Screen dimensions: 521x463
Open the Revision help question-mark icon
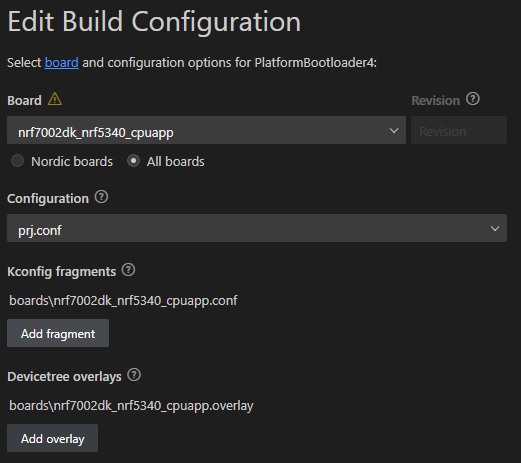(x=473, y=99)
